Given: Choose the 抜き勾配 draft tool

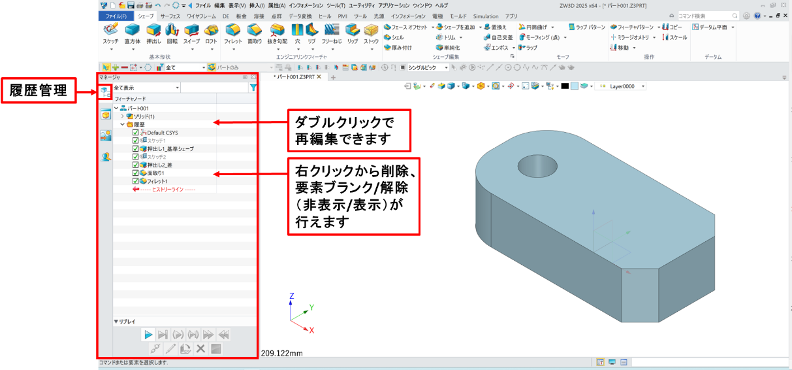Looking at the screenshot, I should click(x=276, y=34).
